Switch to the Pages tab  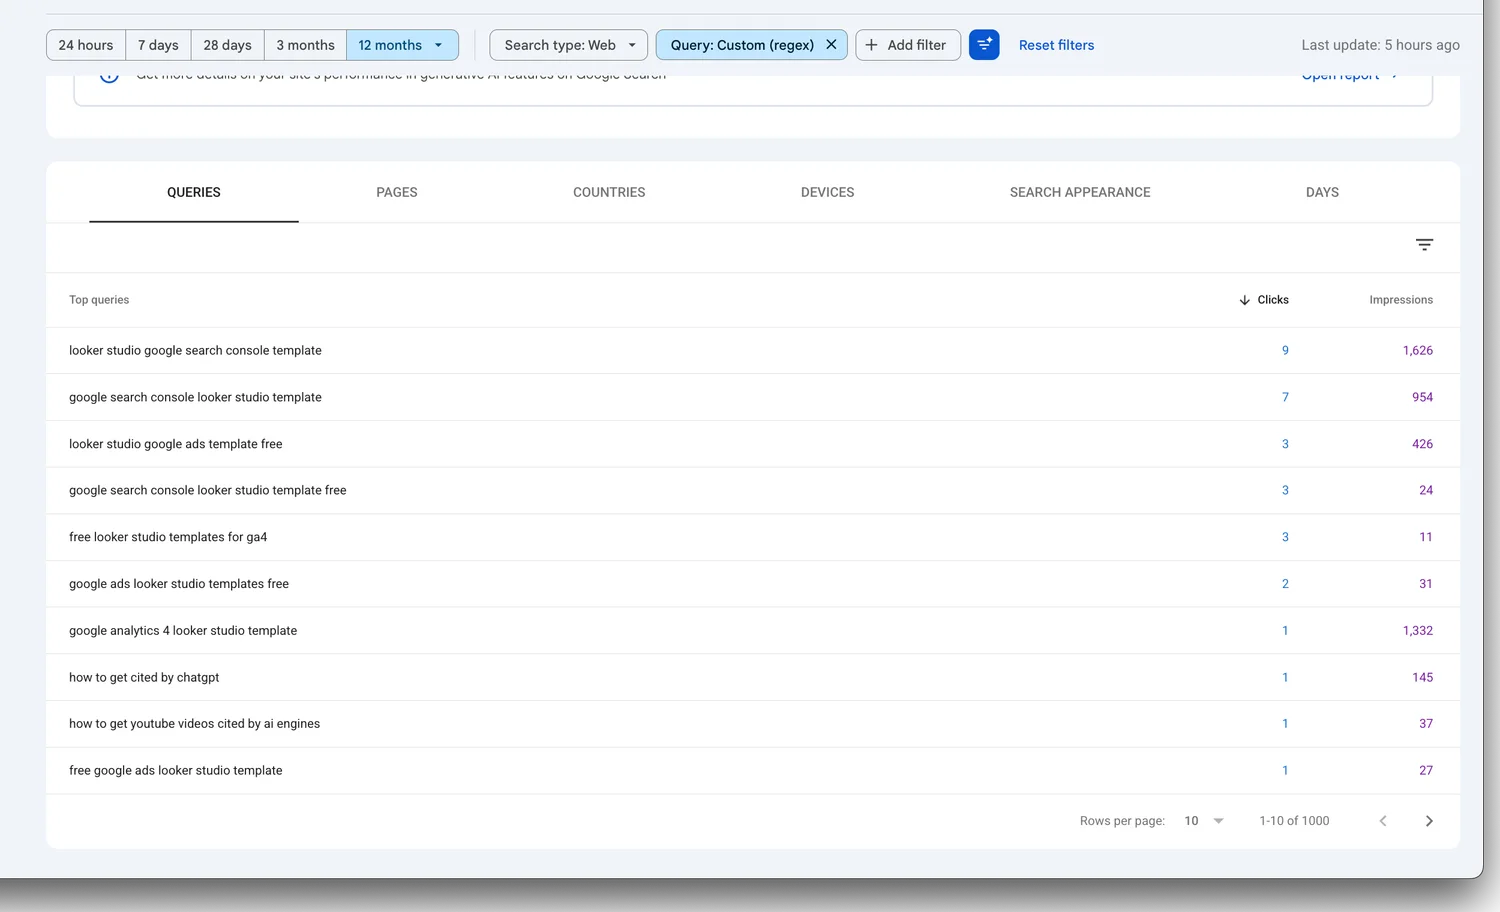tap(397, 192)
